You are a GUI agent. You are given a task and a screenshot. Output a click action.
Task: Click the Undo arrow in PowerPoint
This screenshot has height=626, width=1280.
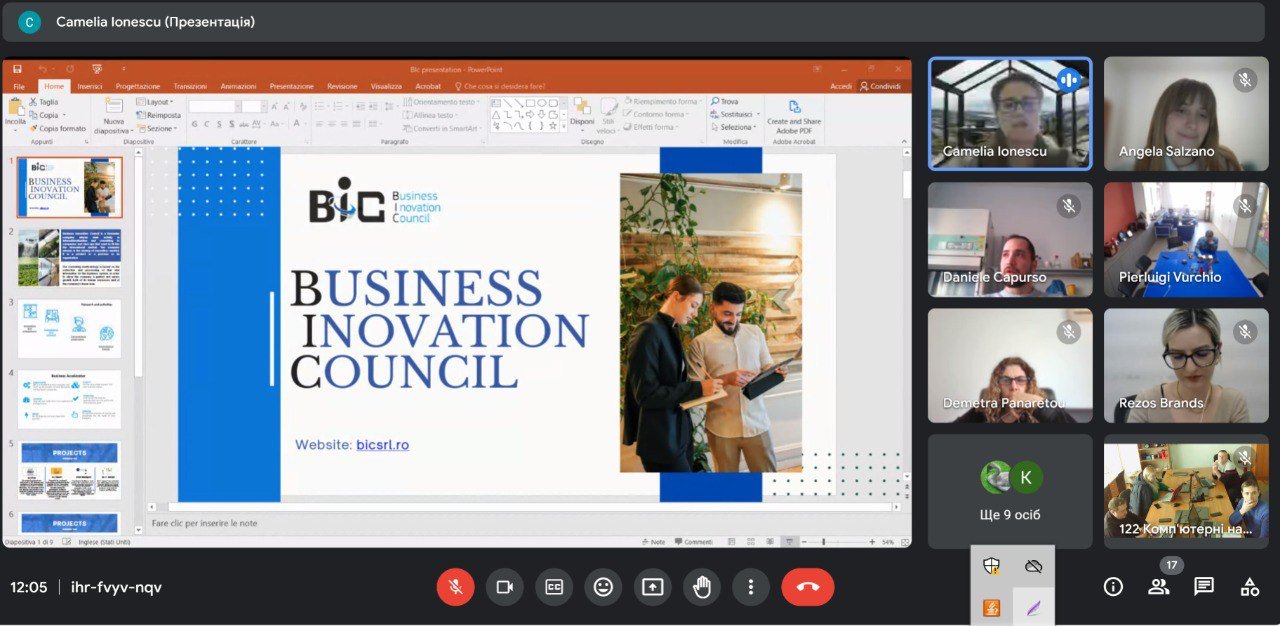(x=42, y=69)
